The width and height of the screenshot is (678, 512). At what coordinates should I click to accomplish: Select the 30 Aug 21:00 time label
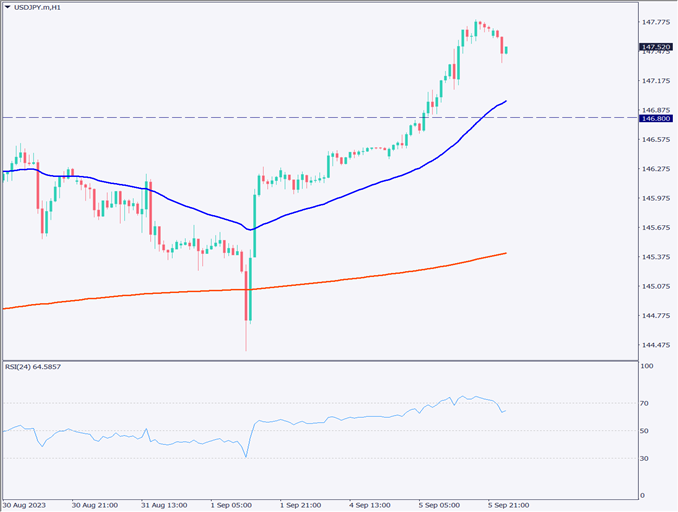[x=95, y=505]
